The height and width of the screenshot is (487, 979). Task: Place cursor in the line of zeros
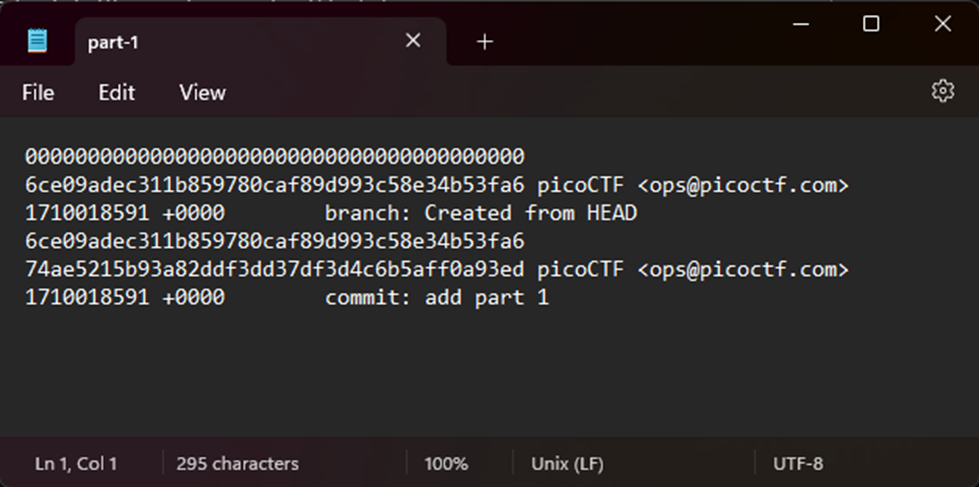click(x=274, y=156)
